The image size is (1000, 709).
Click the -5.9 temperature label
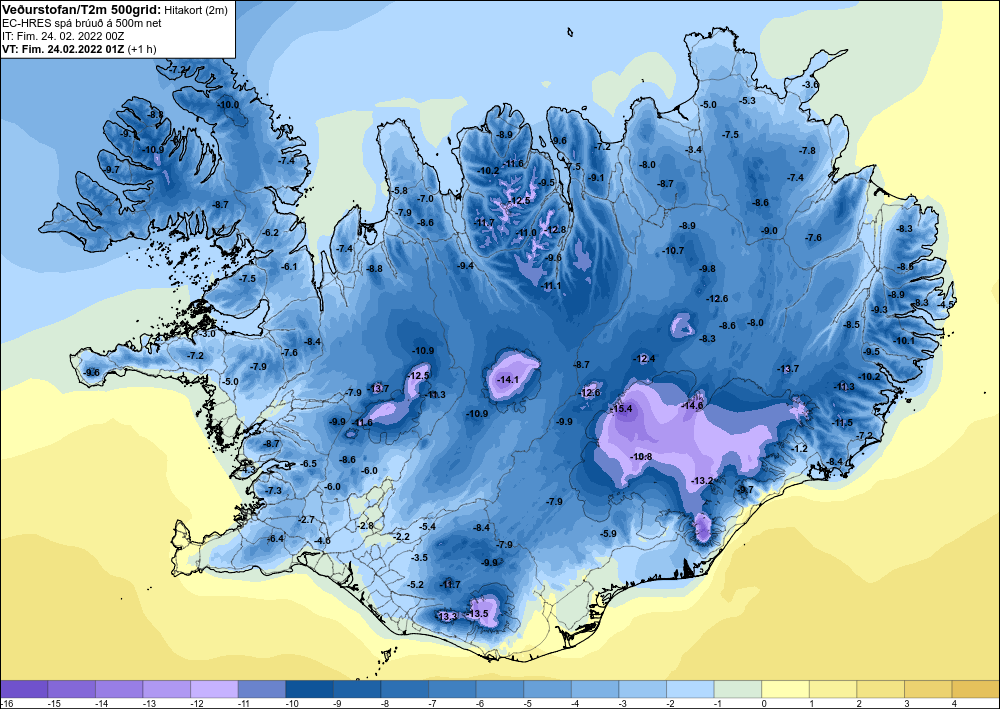coord(609,534)
